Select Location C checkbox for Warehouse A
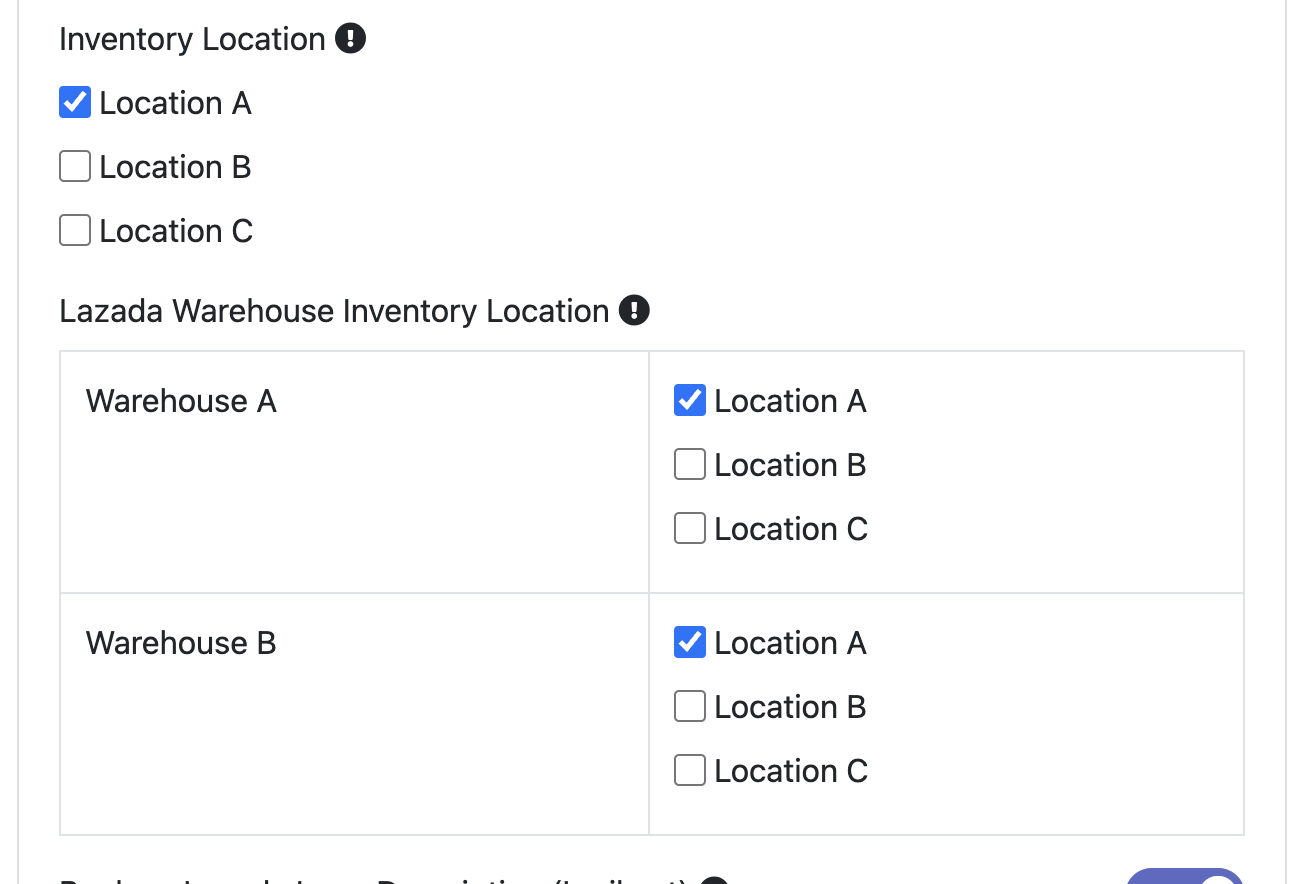Screen dimensions: 1304x884 coord(690,529)
